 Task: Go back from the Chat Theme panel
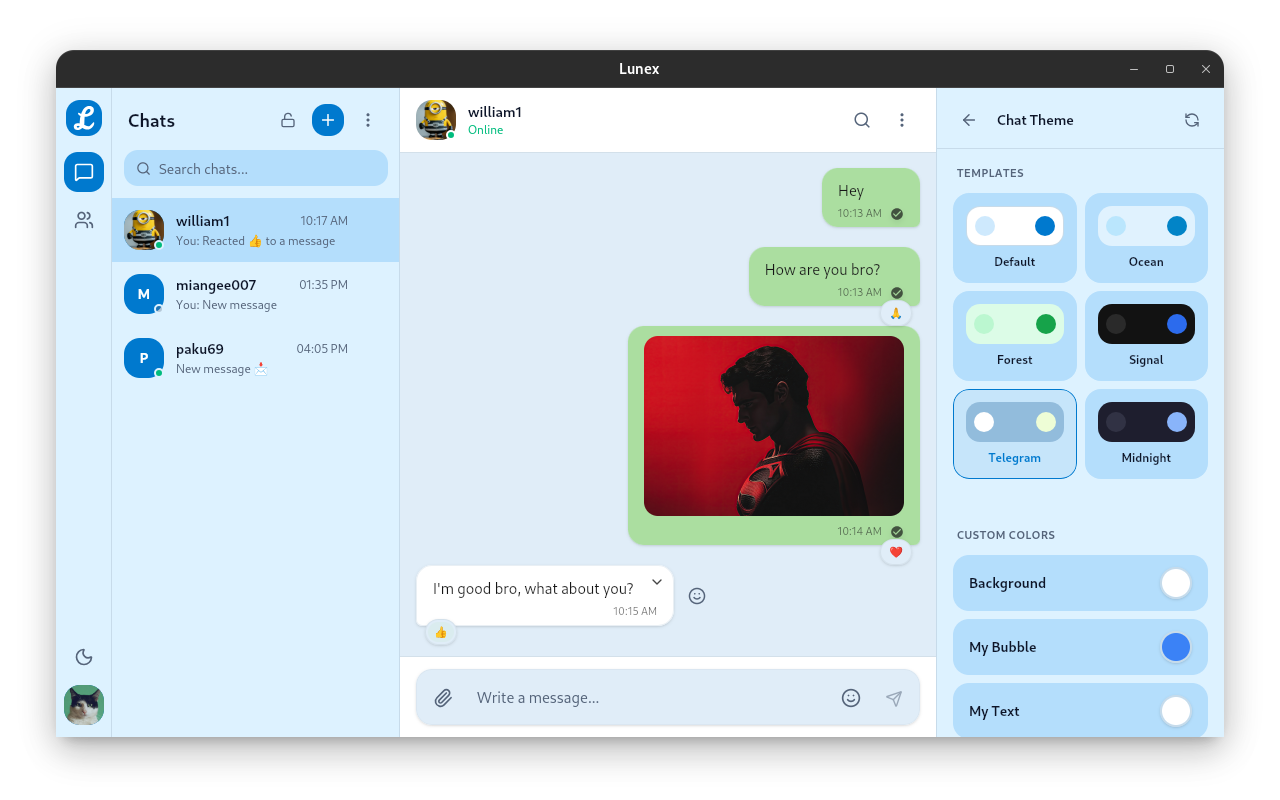point(968,119)
